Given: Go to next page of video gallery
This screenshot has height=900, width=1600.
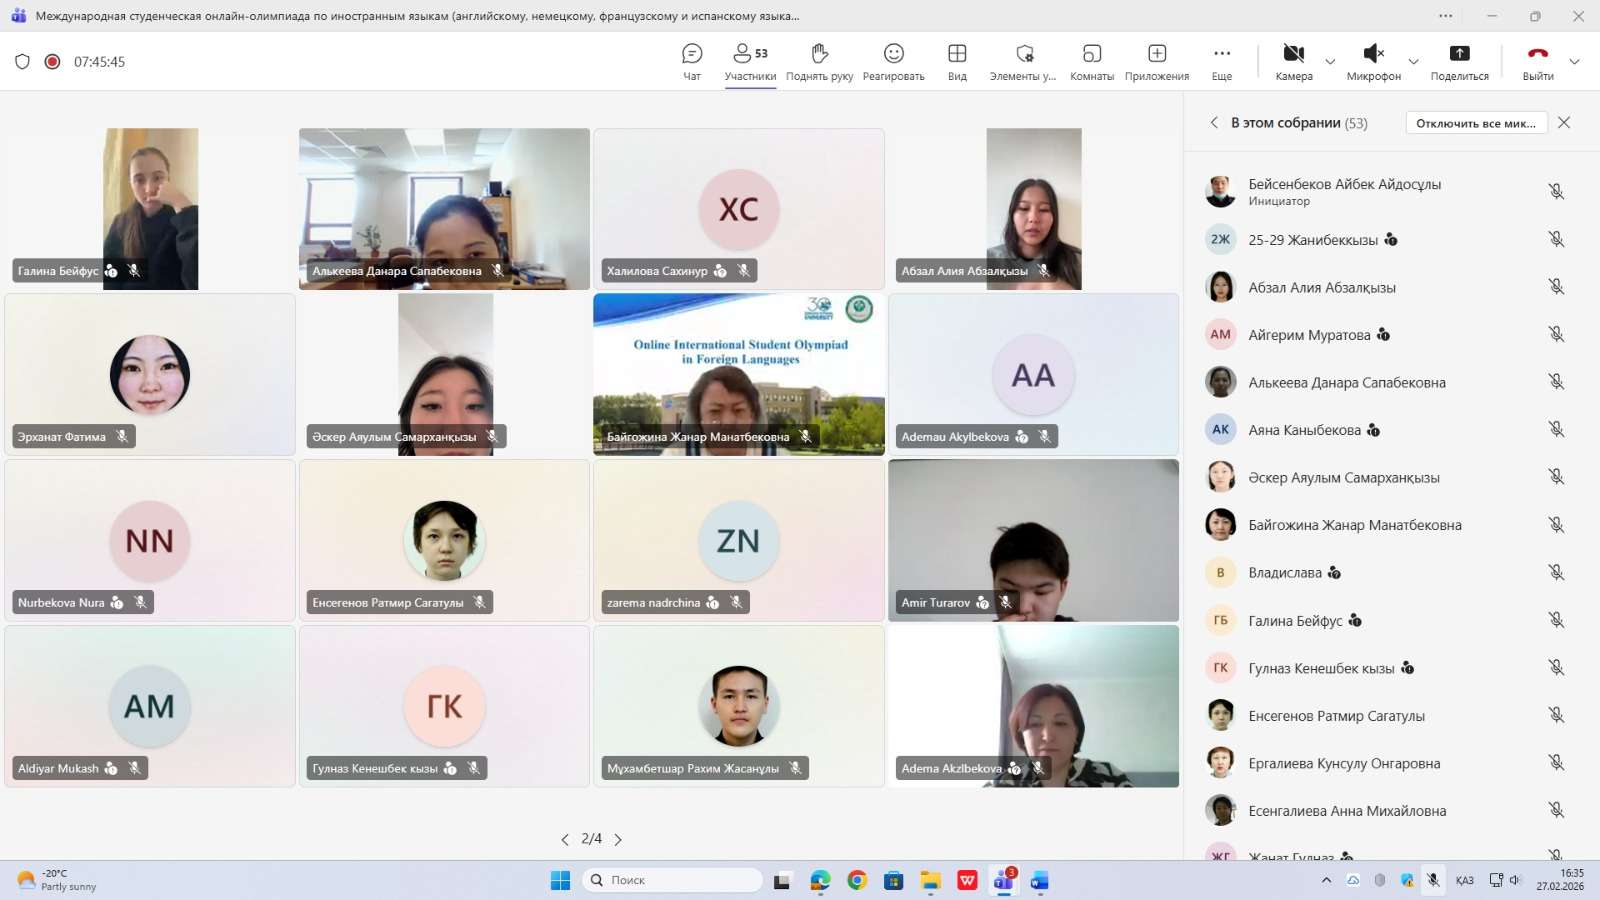Looking at the screenshot, I should [x=618, y=840].
